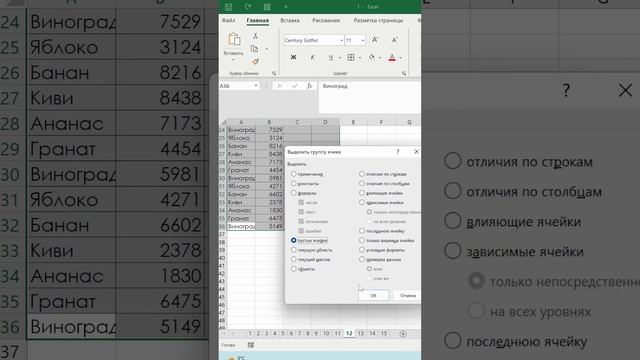Select условные форматы radio button in dialog

point(362,249)
